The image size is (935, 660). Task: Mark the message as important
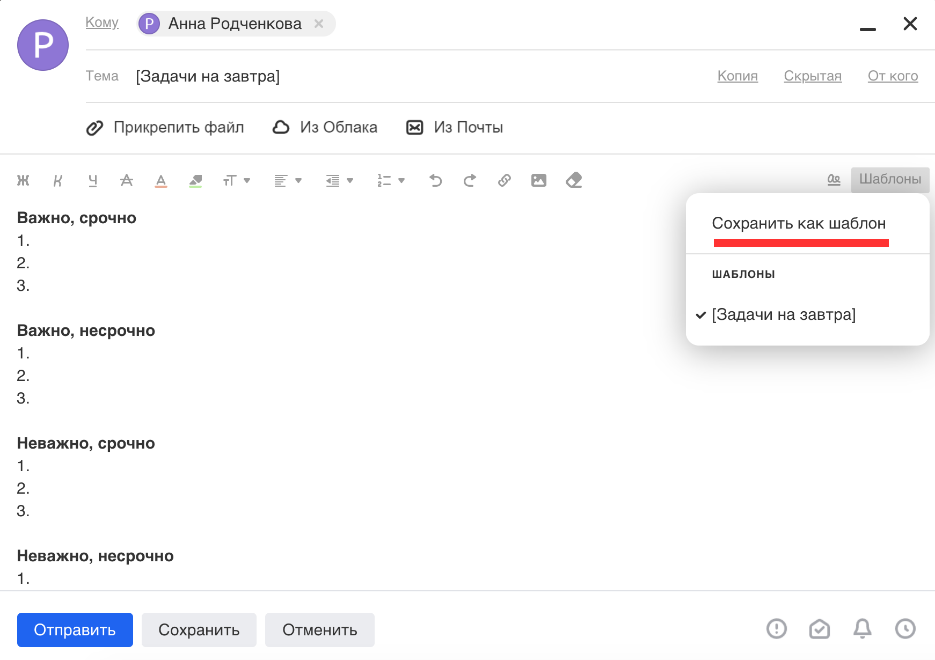tap(777, 629)
